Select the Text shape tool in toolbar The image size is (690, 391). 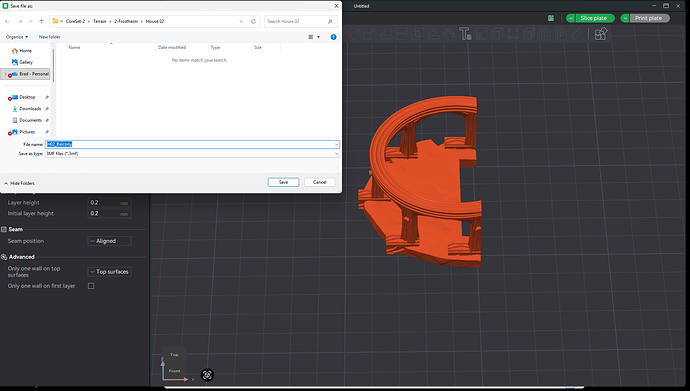pyautogui.click(x=465, y=34)
